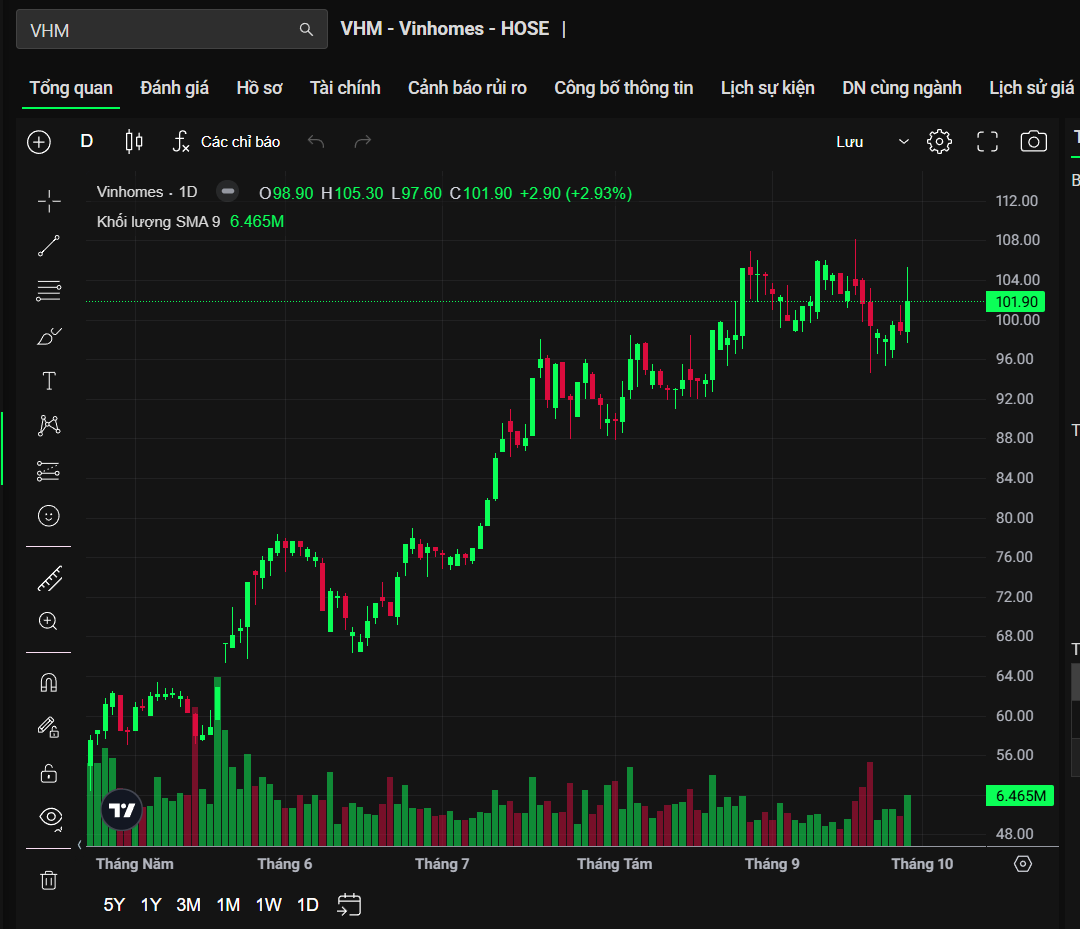Open the go to date calendar icon
Viewport: 1080px width, 929px height.
pyautogui.click(x=349, y=905)
